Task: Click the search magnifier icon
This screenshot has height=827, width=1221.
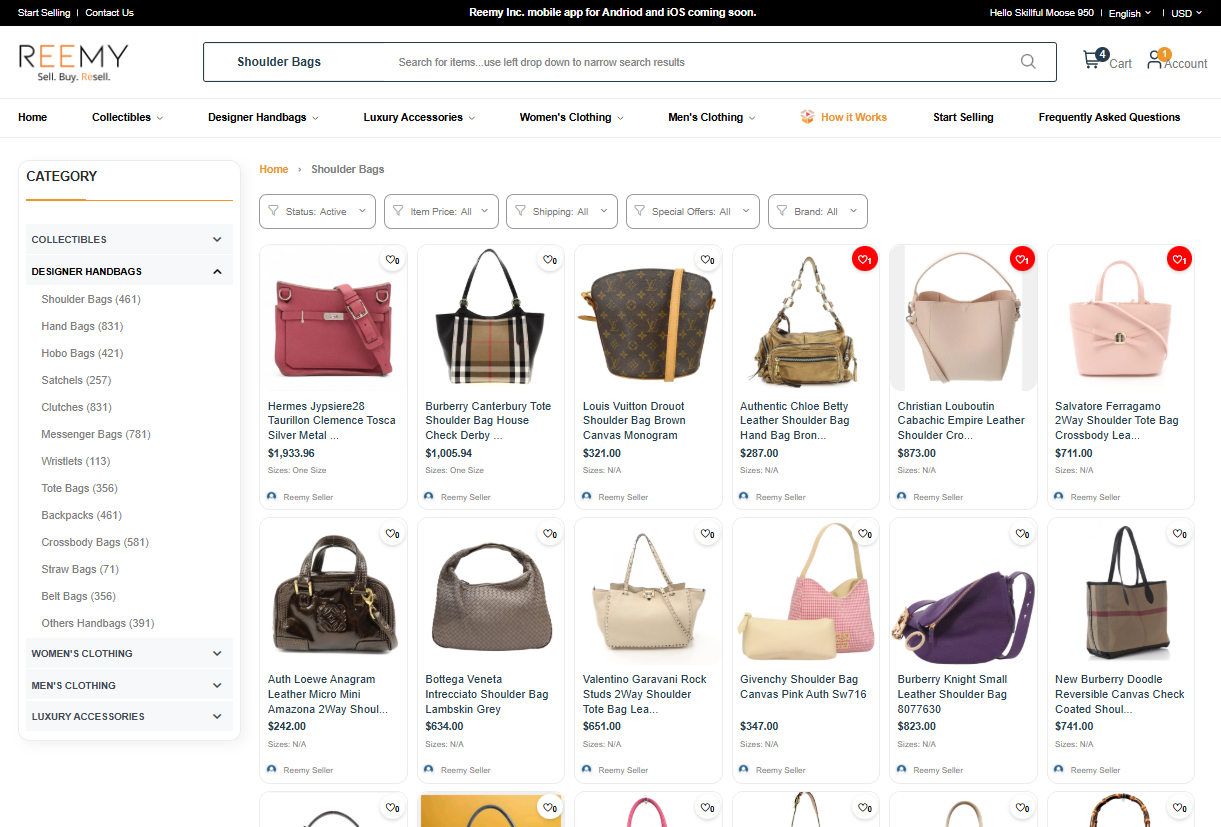Action: [1028, 62]
